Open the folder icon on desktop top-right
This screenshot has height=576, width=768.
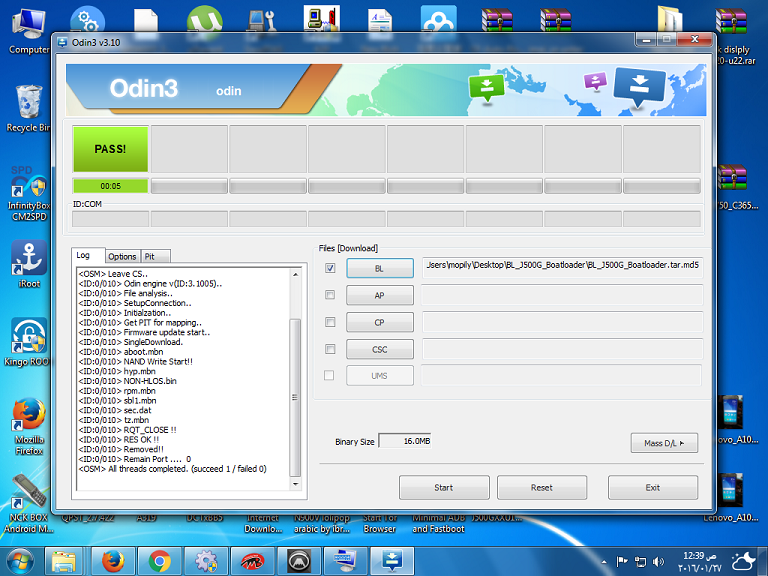[670, 19]
